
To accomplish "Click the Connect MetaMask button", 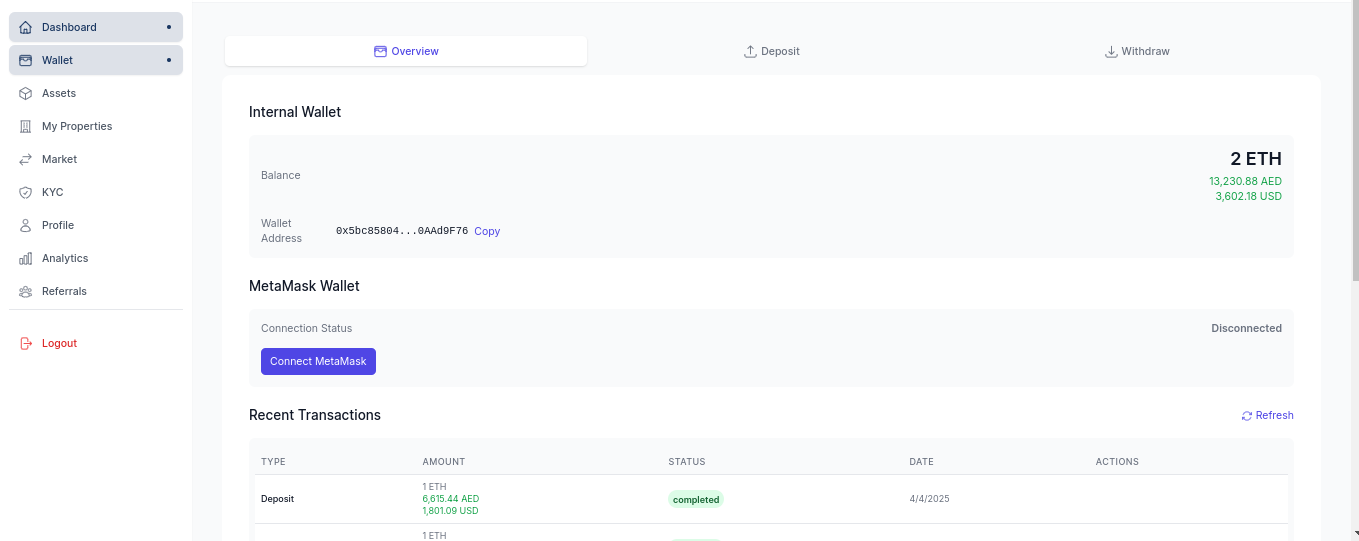I will tap(318, 361).
